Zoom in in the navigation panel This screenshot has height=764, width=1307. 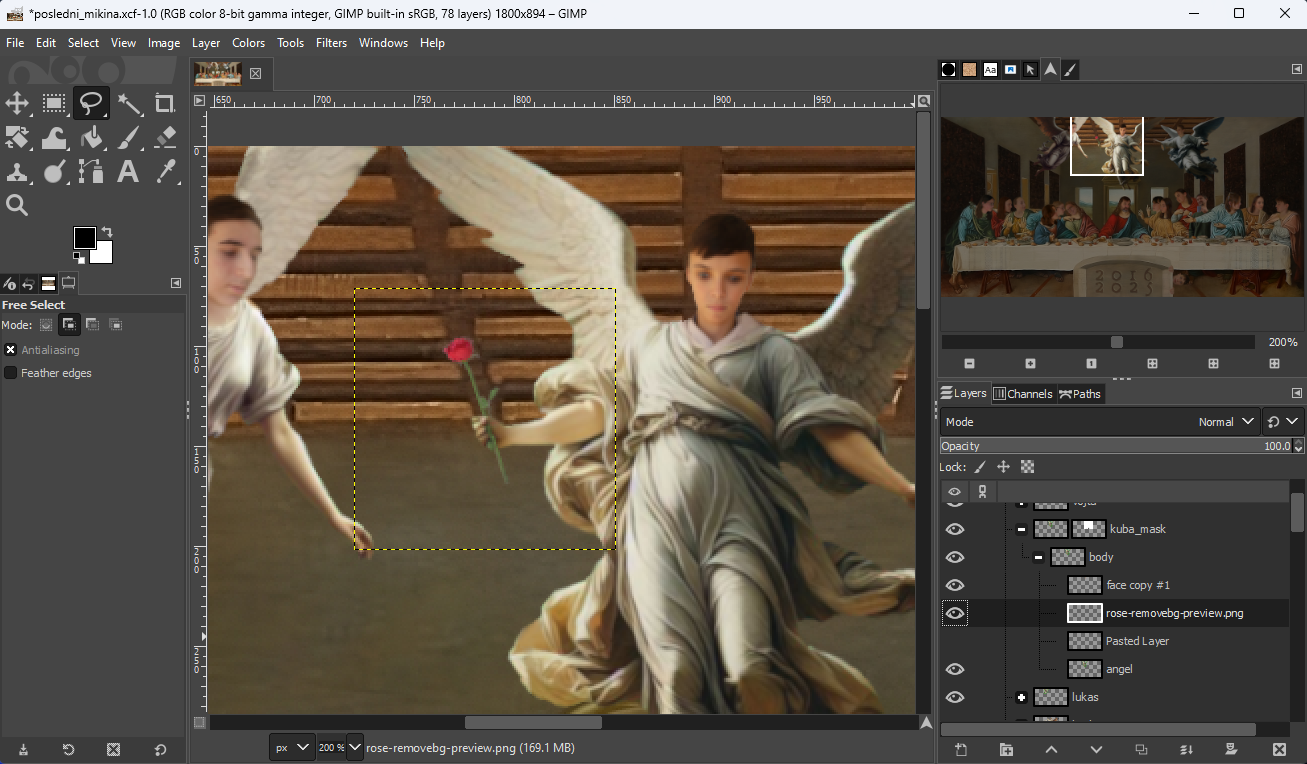pos(1030,364)
